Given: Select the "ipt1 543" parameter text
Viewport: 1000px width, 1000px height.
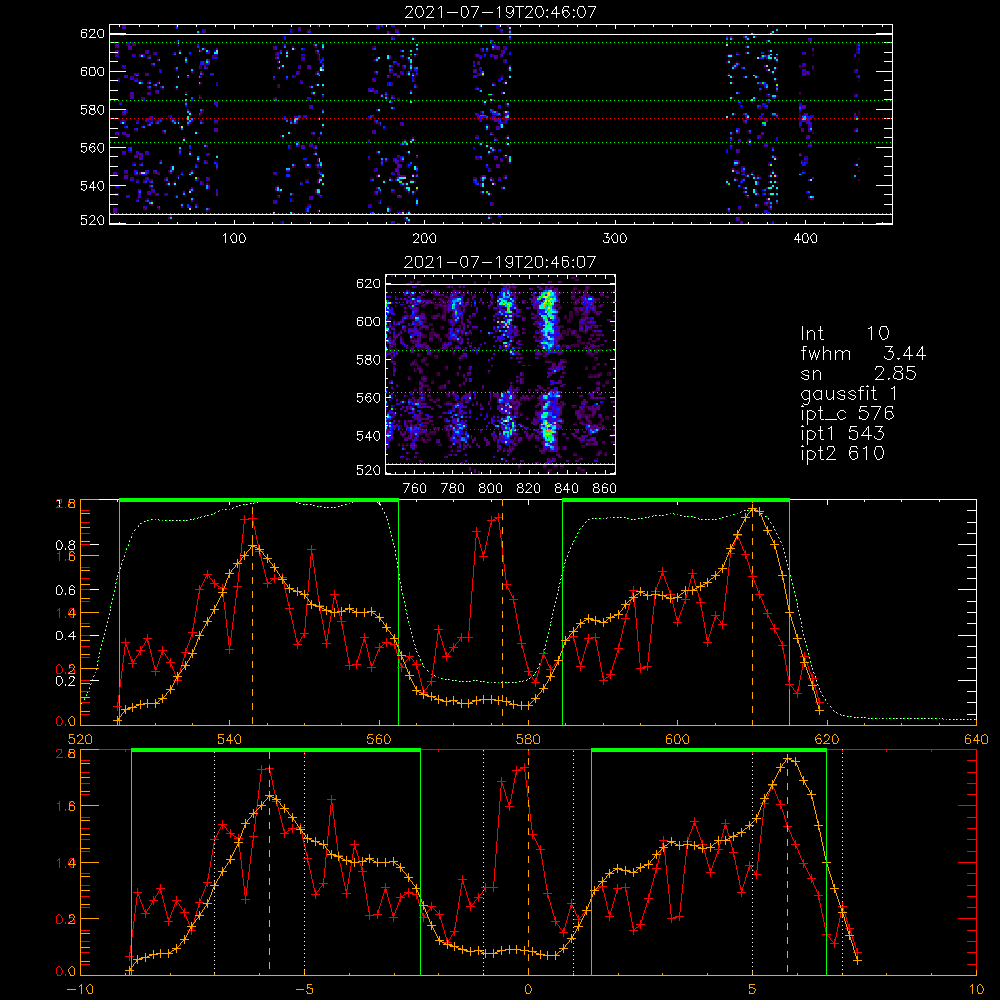Looking at the screenshot, I should tap(842, 433).
